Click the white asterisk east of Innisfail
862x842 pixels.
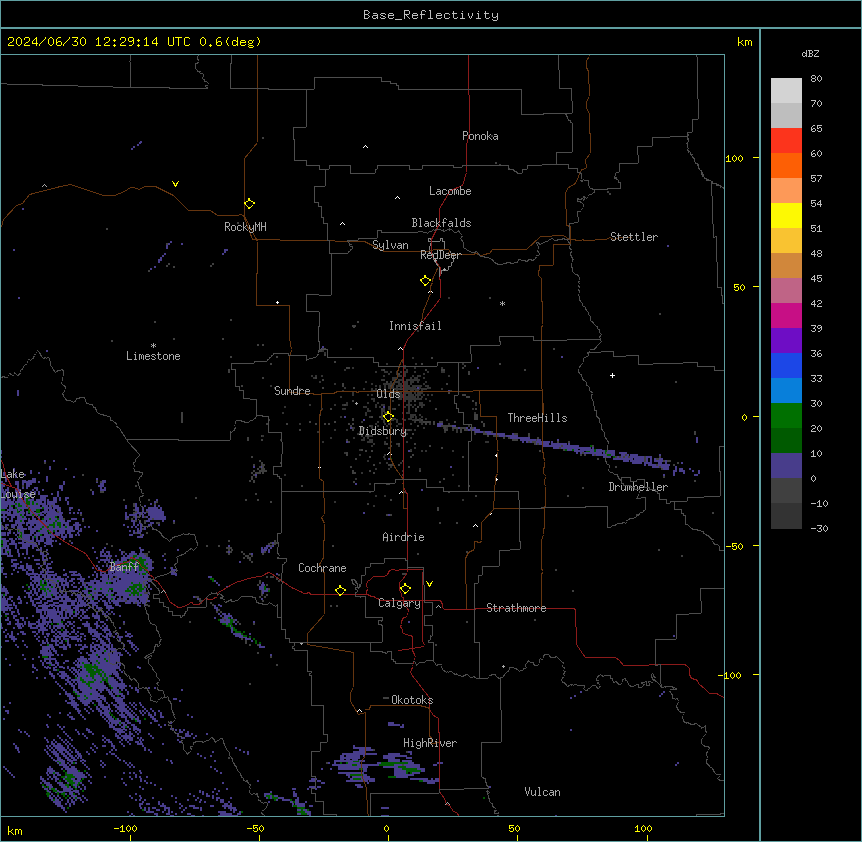click(x=502, y=303)
